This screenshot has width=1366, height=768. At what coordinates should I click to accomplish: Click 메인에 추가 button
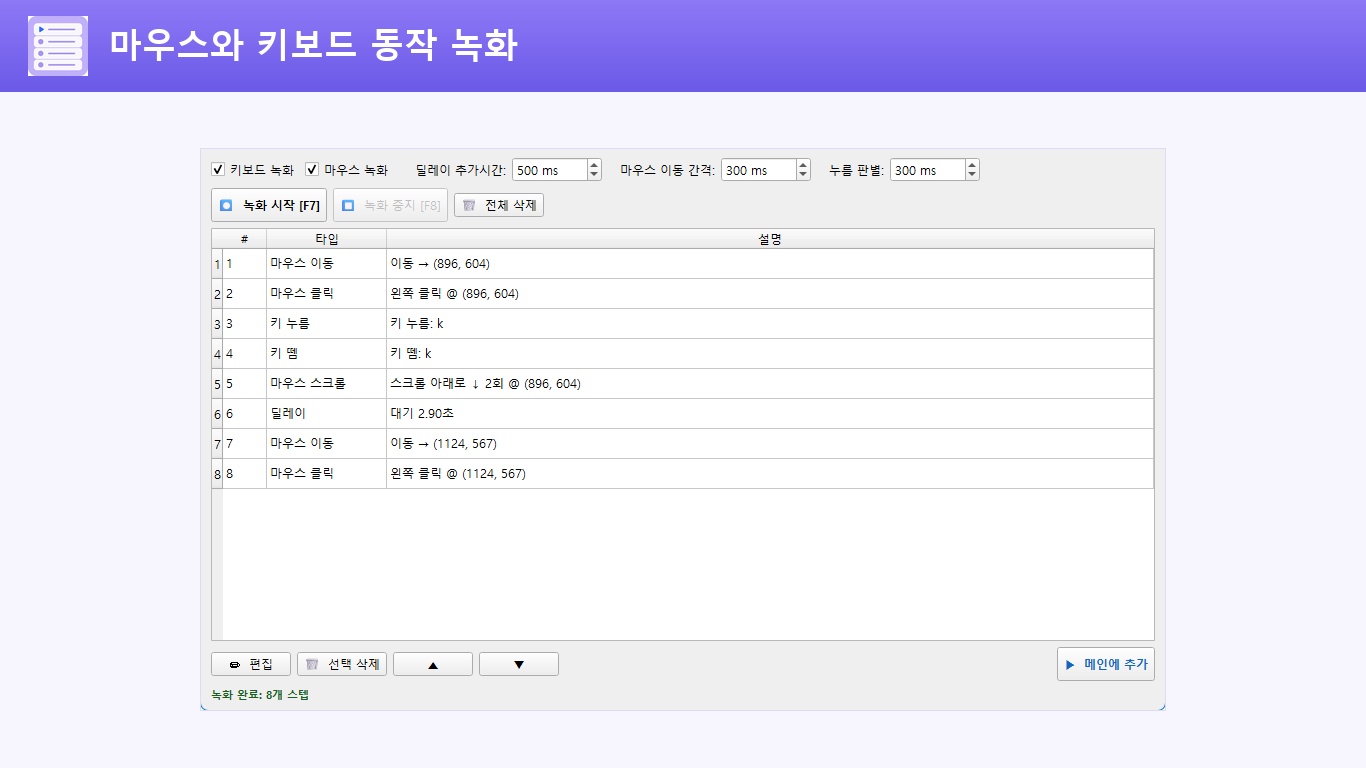(x=1106, y=664)
